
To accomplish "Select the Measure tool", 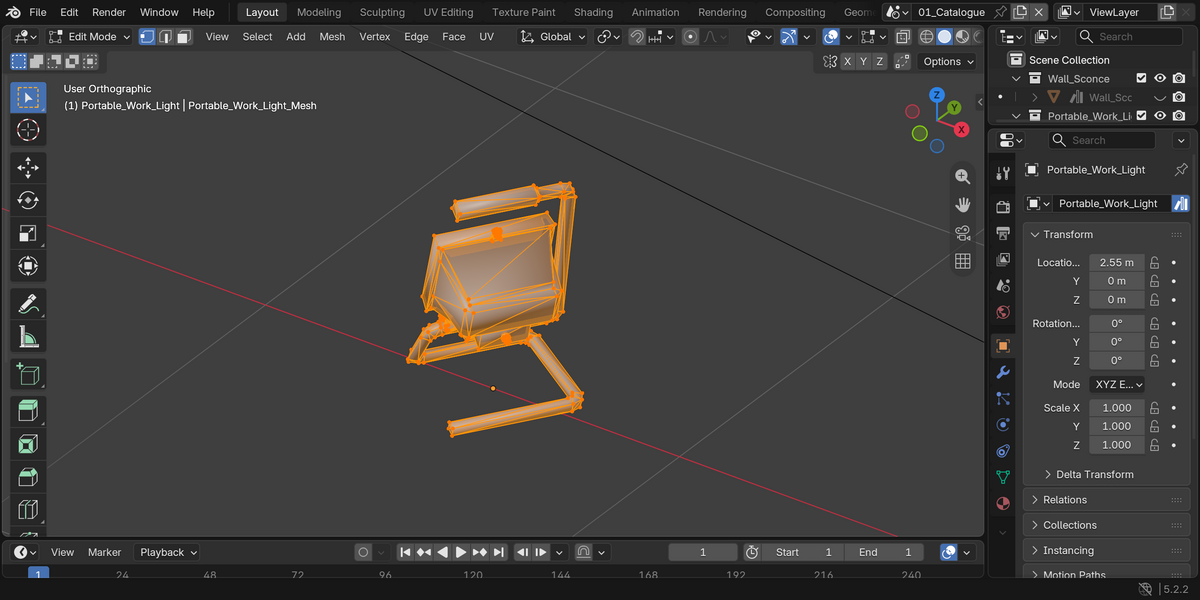I will point(28,336).
